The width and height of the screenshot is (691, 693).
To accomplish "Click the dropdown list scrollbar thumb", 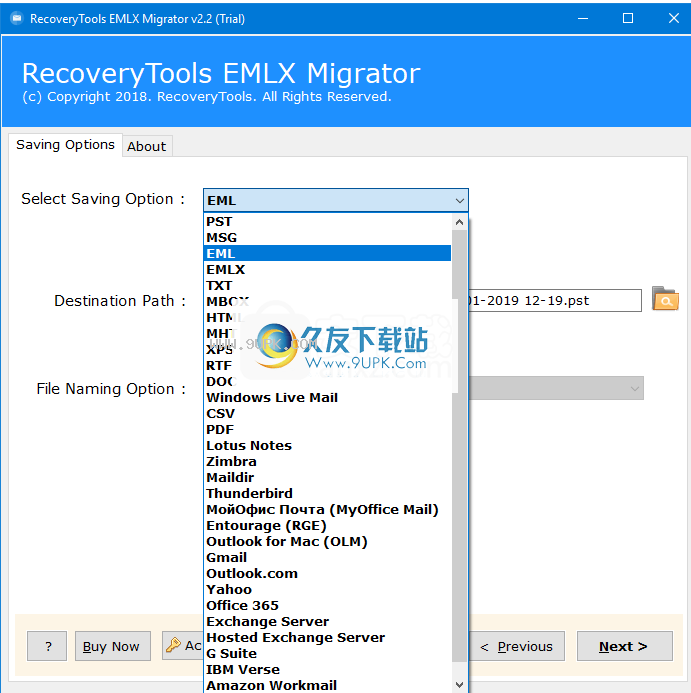I will point(459,446).
